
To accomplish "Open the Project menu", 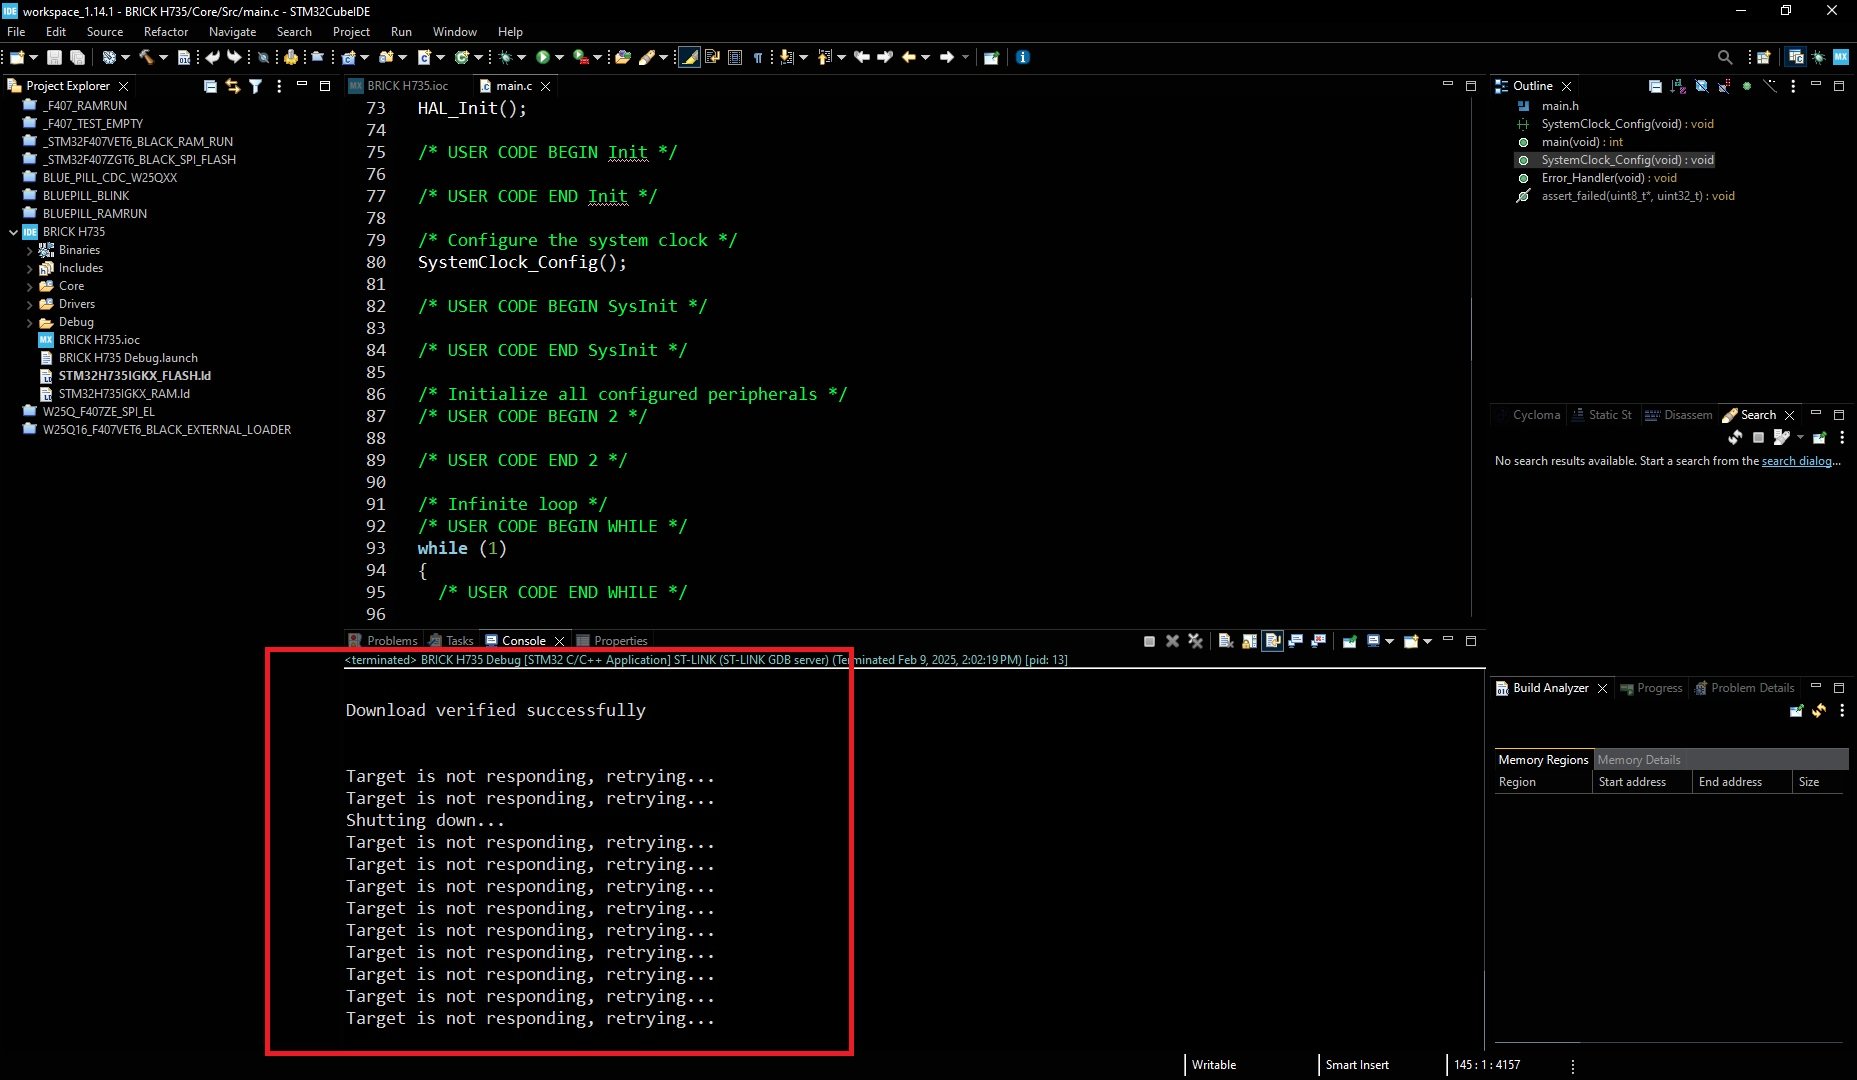I will pyautogui.click(x=351, y=32).
